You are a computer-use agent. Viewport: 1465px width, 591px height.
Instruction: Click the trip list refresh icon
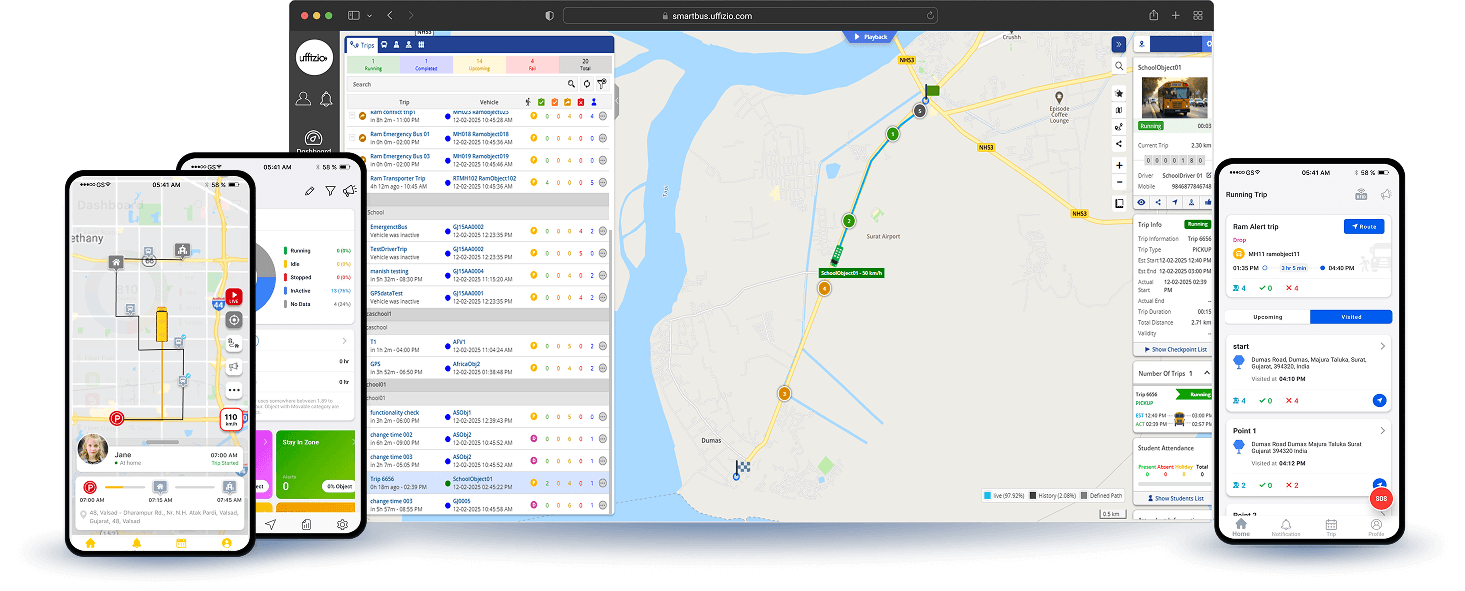[x=586, y=84]
